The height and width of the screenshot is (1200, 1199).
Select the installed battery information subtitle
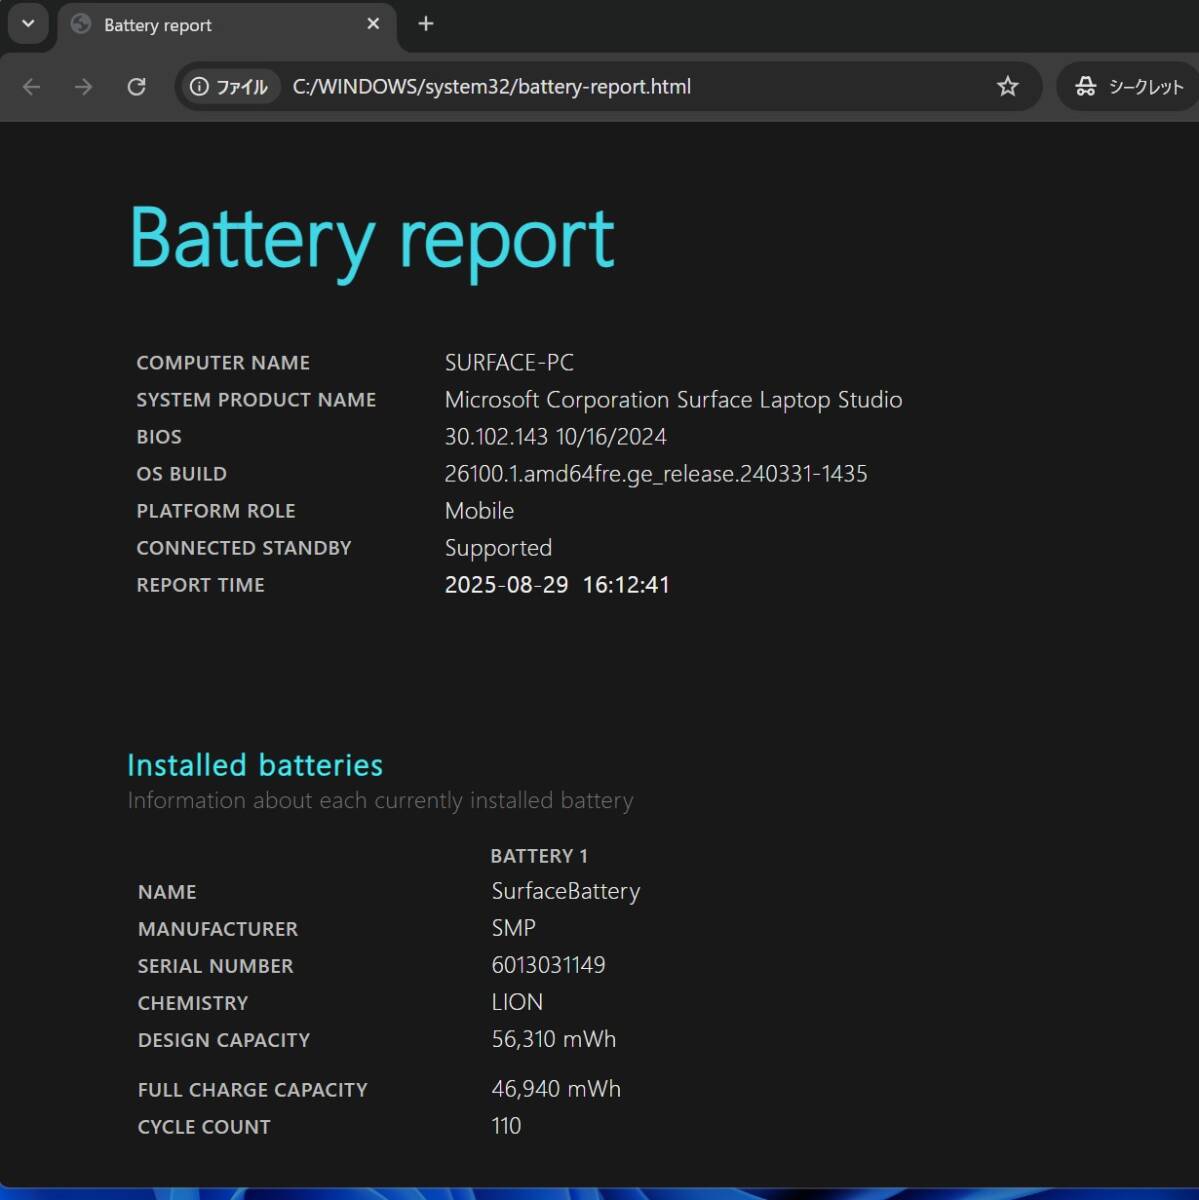380,801
